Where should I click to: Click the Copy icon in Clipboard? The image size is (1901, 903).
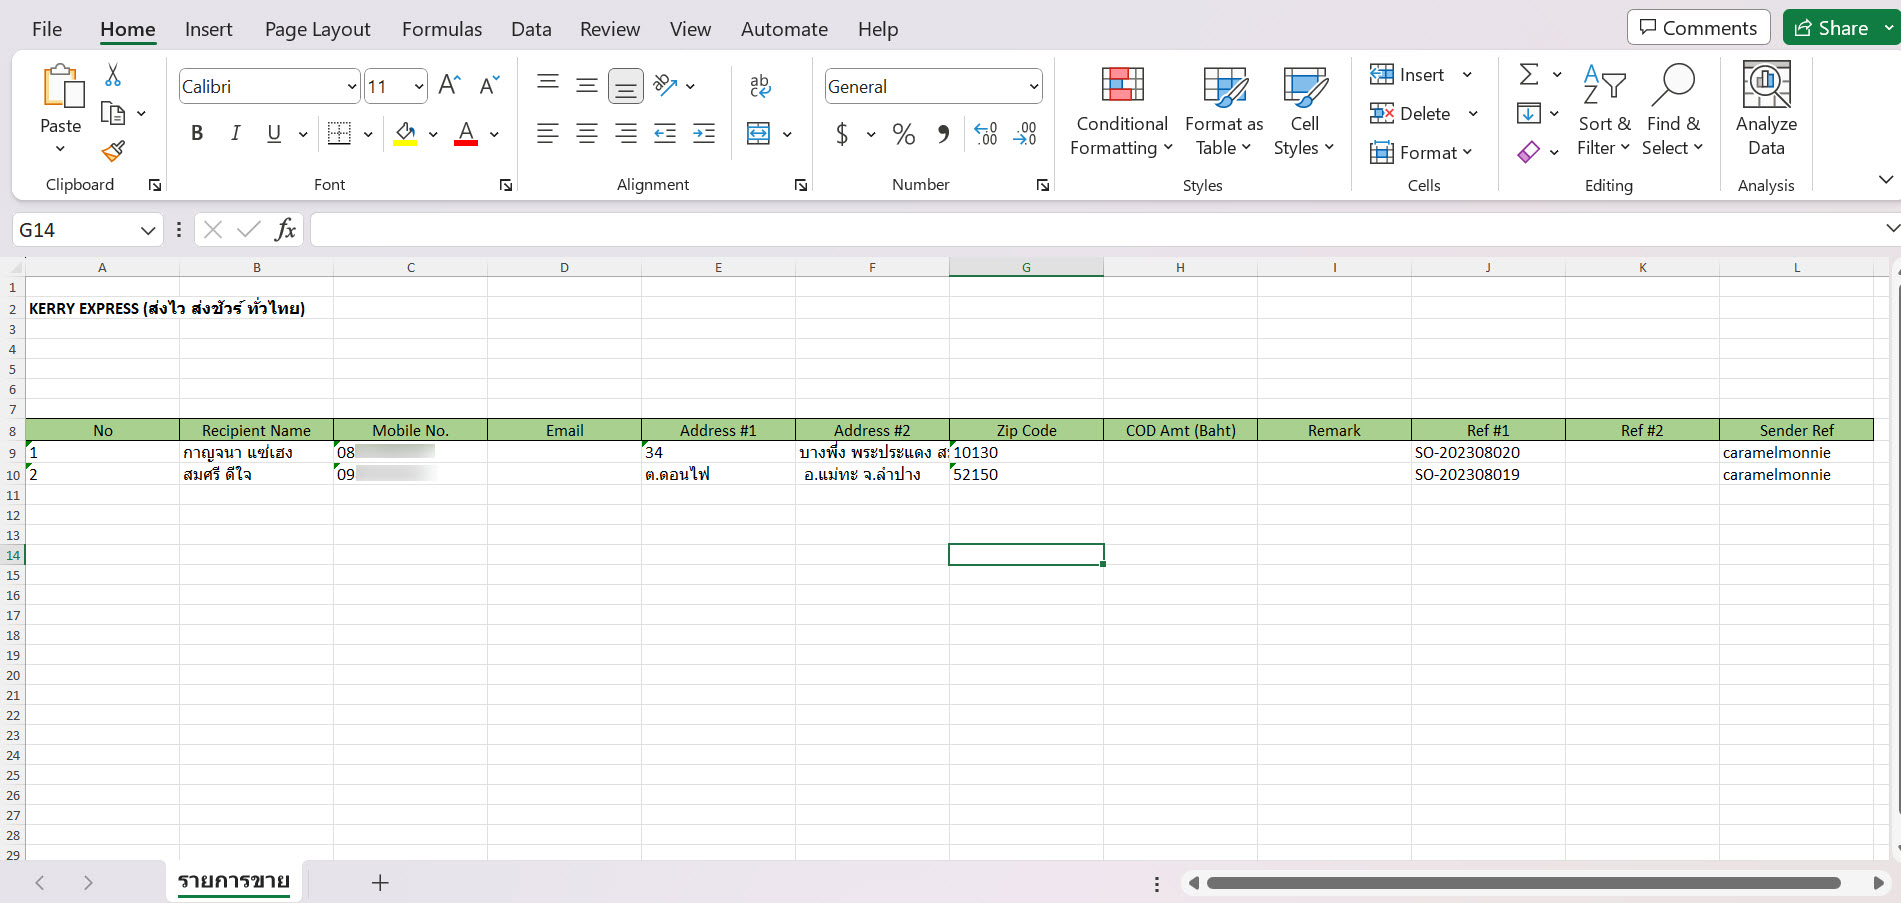(113, 113)
